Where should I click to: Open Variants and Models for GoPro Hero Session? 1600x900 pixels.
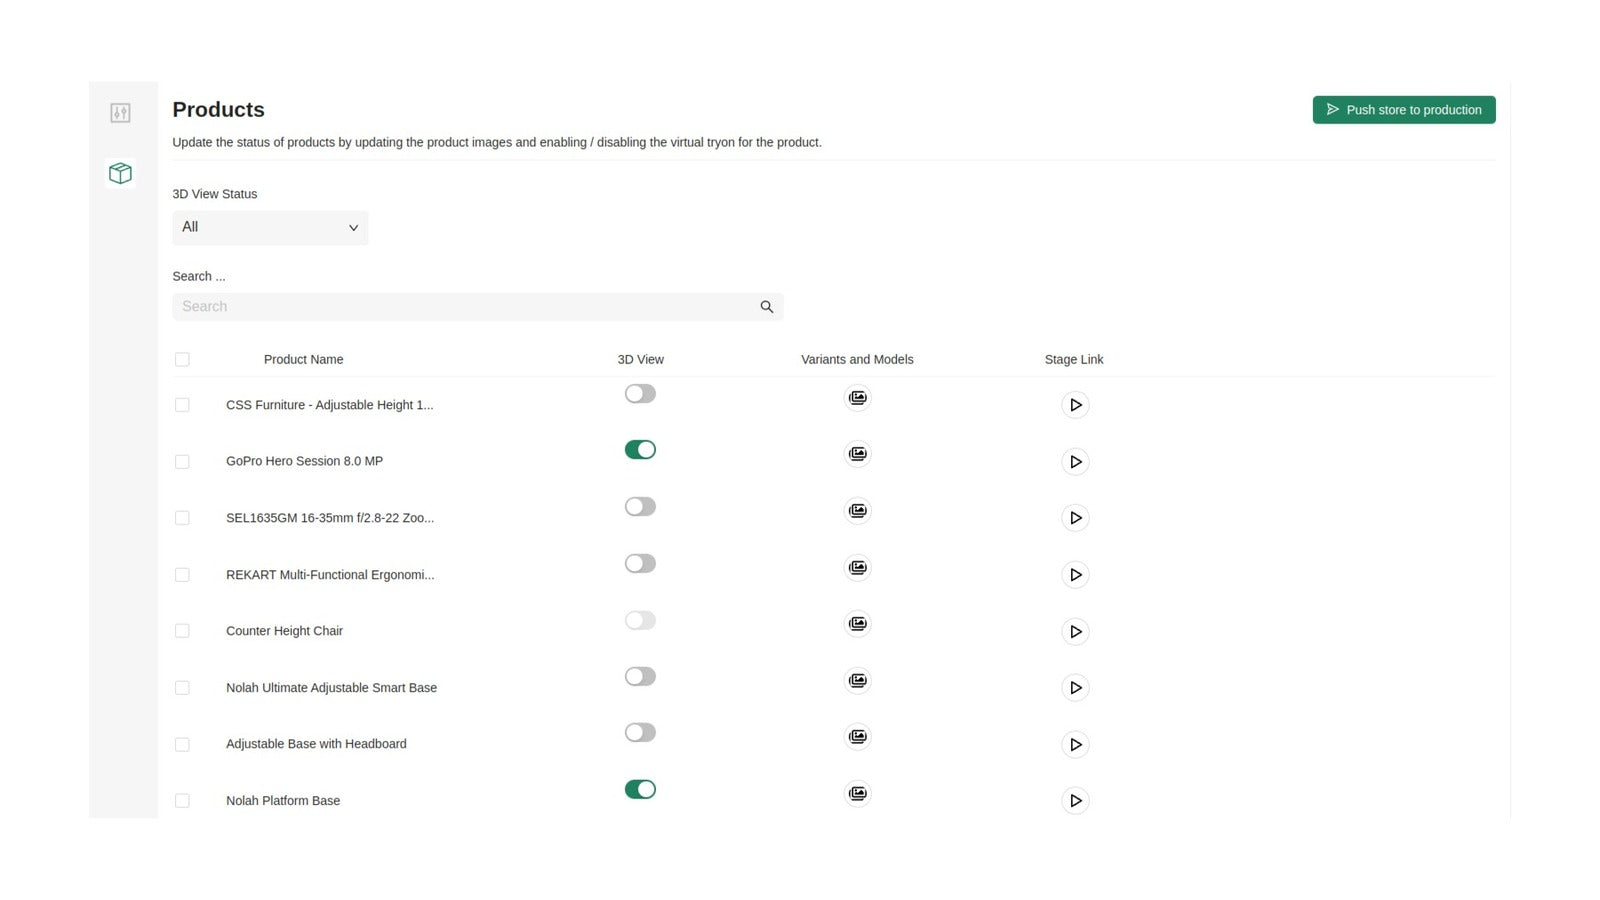[x=857, y=453]
